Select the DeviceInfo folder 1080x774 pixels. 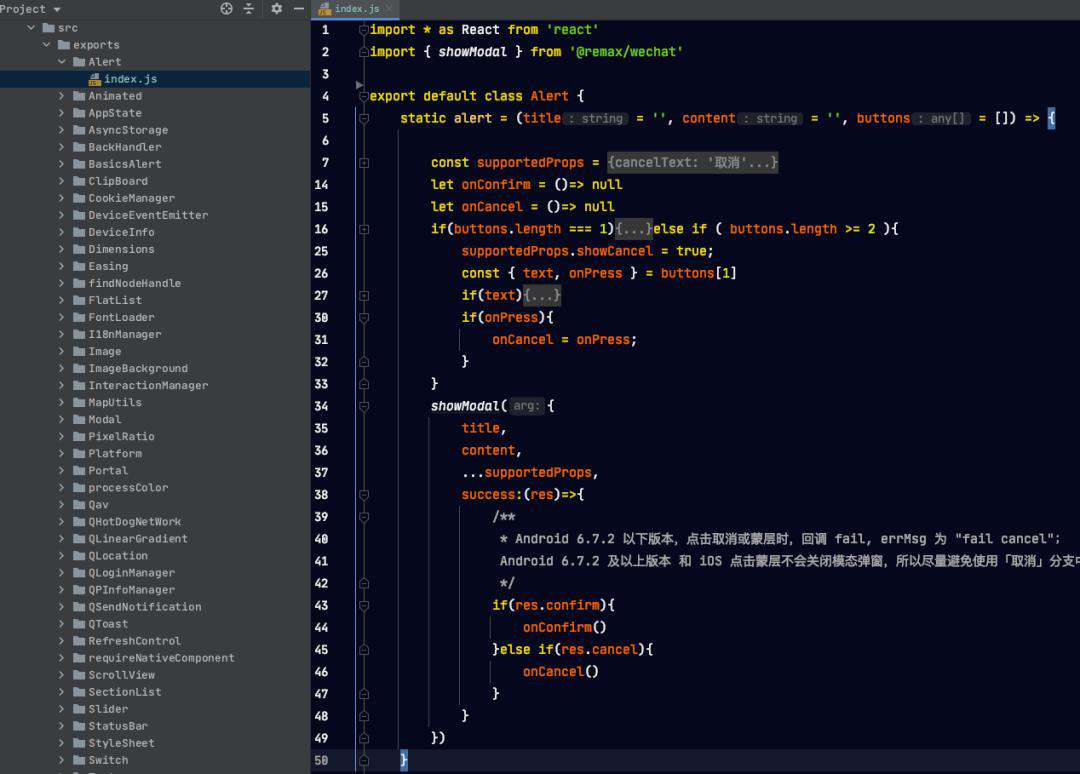point(121,232)
